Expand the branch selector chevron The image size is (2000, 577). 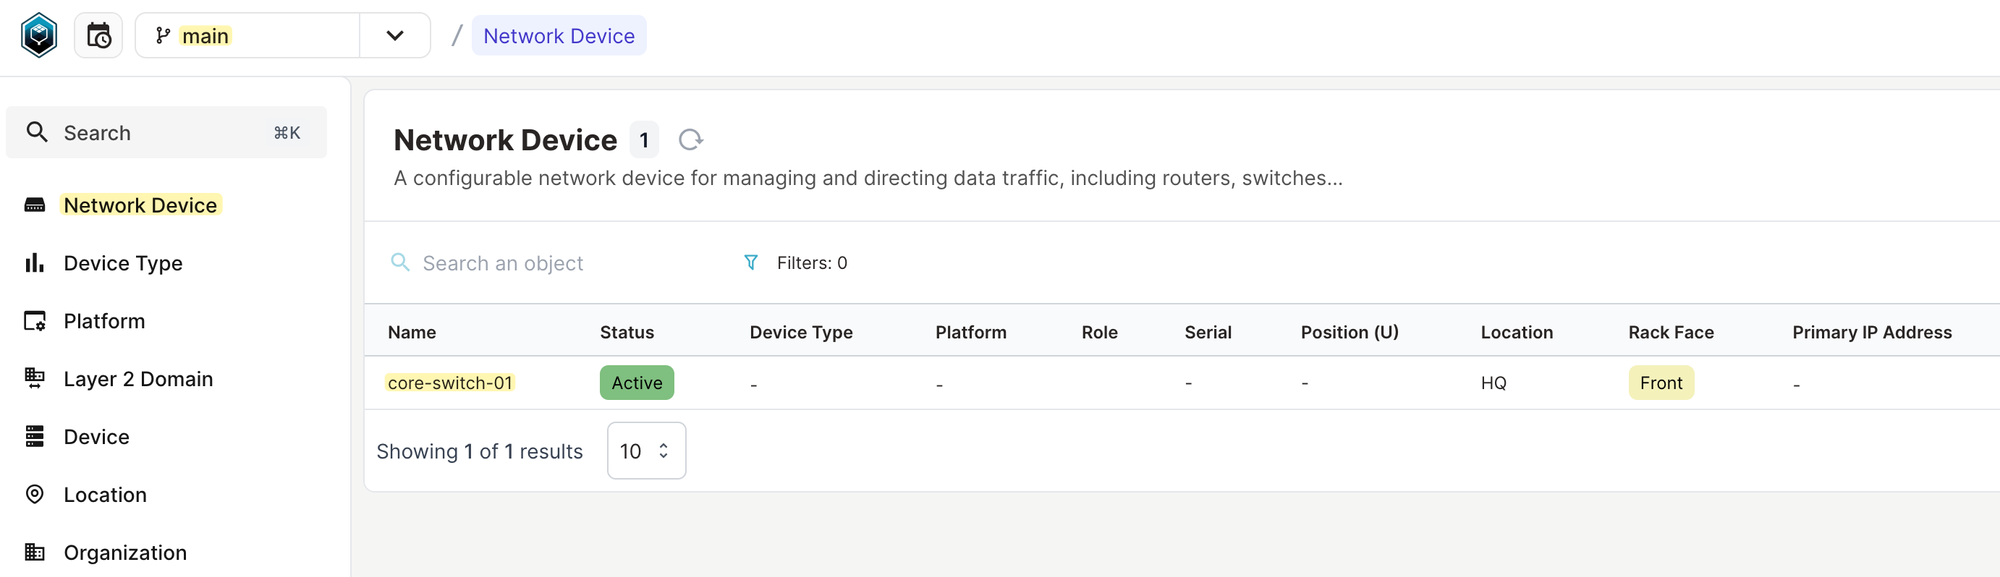click(395, 36)
